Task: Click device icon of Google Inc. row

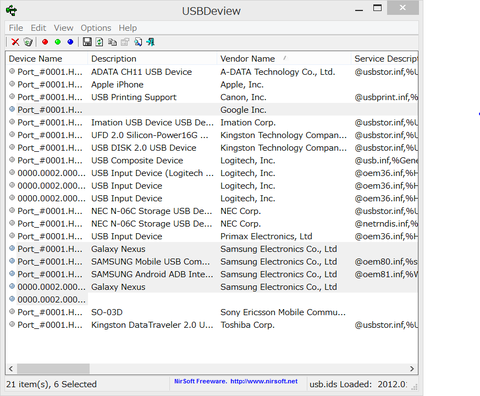Action: click(x=12, y=109)
